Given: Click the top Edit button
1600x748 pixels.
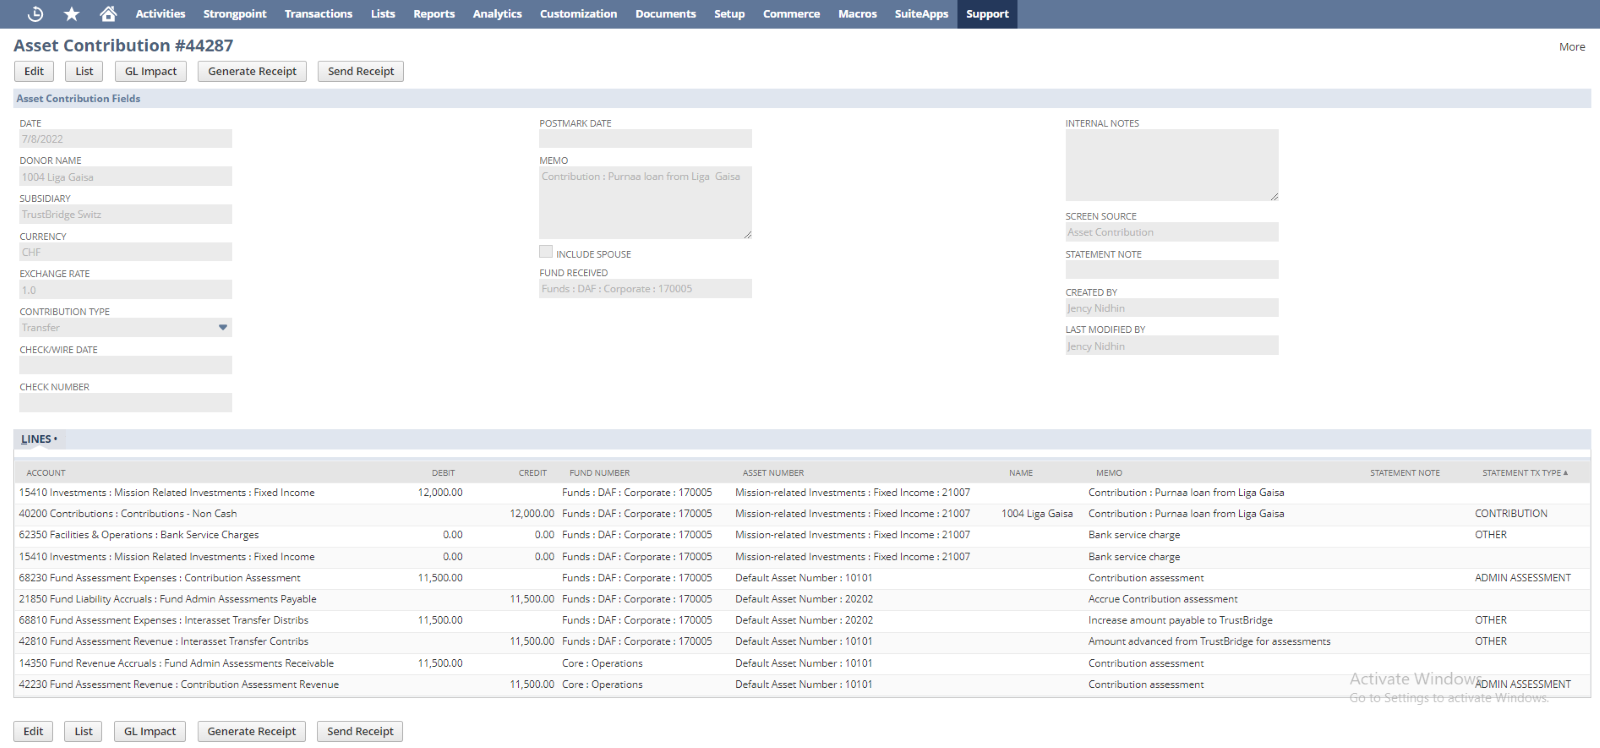Looking at the screenshot, I should pyautogui.click(x=34, y=72).
